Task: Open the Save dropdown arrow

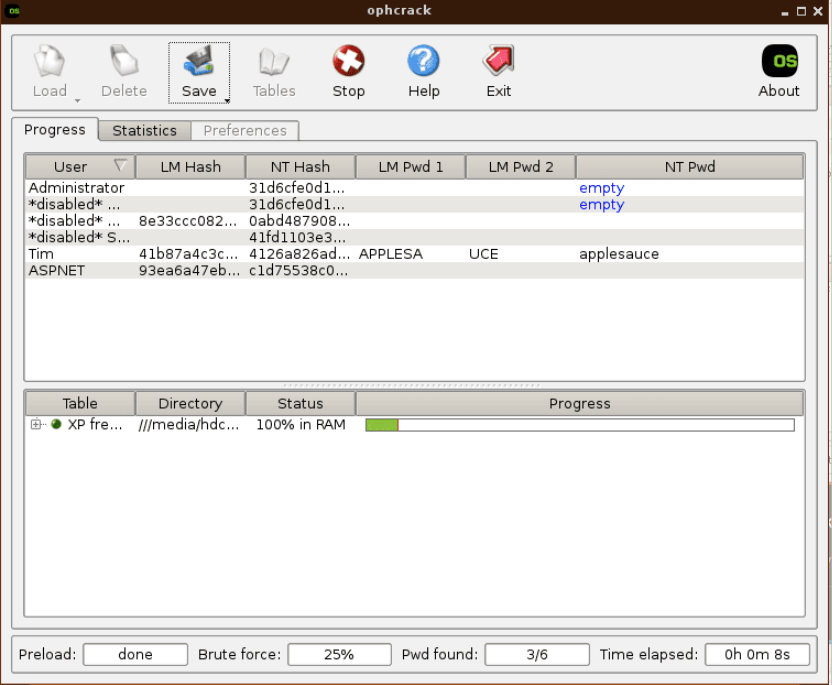Action: tap(227, 100)
